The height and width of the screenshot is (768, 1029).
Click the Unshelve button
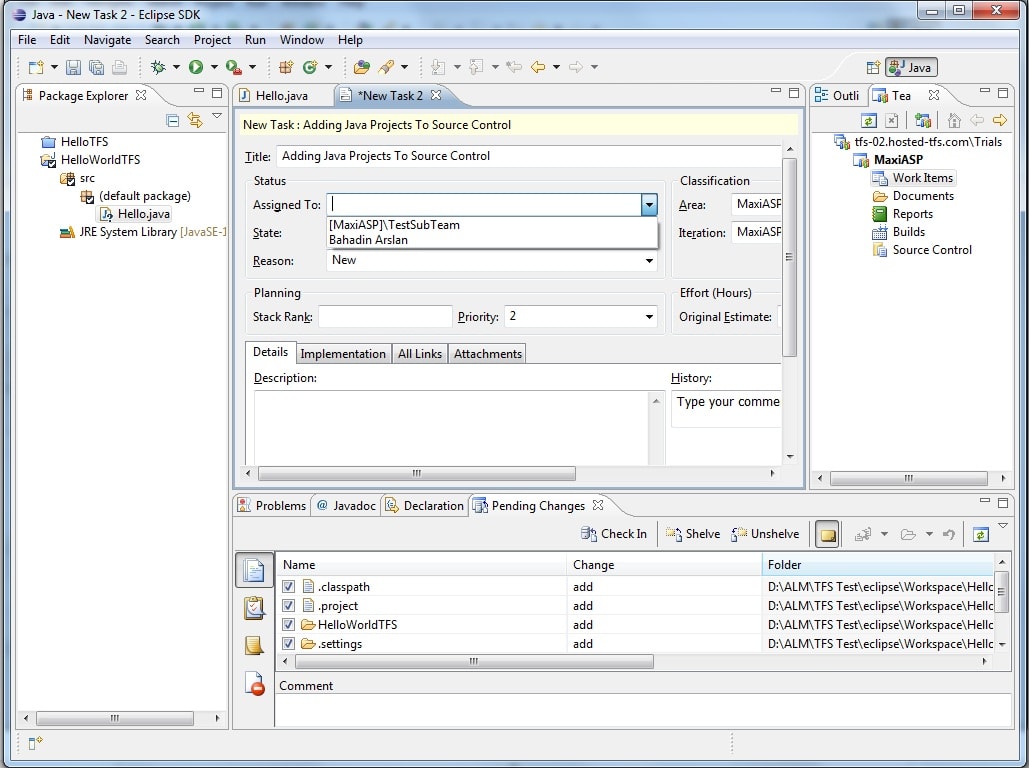click(x=765, y=534)
